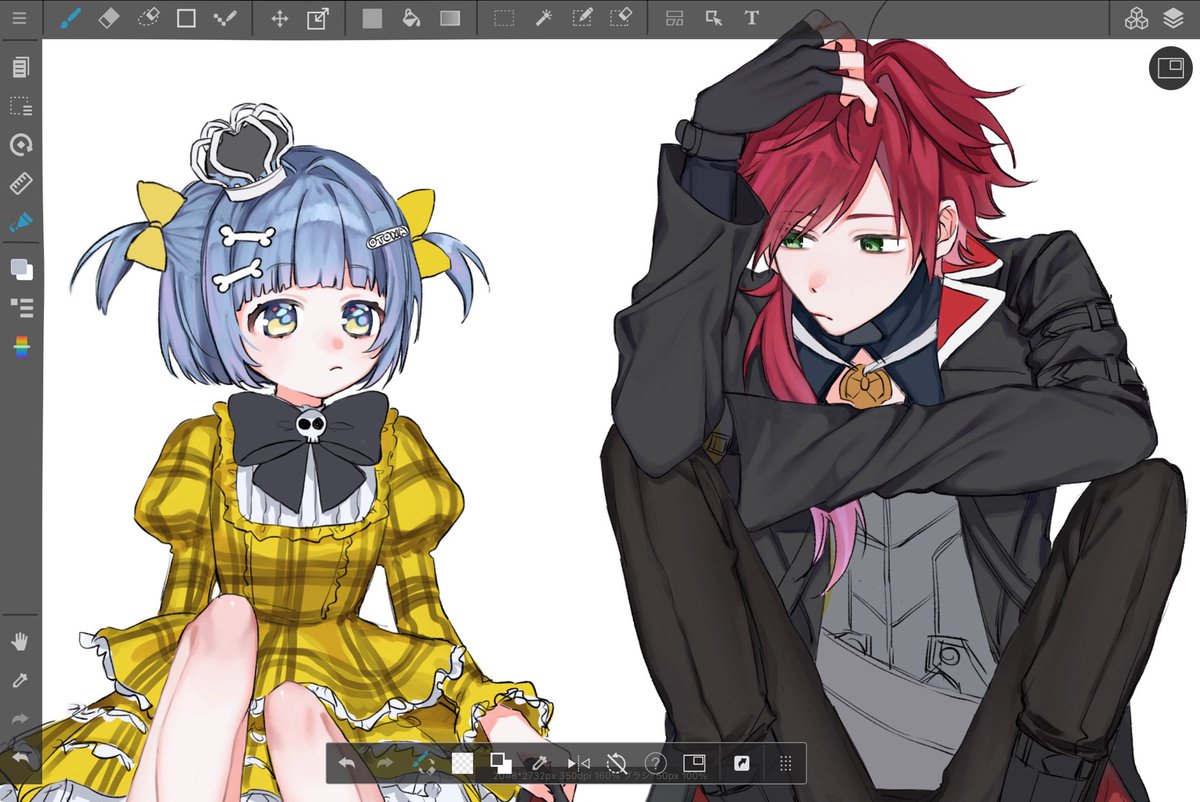Open the brush list panel in sidebar
The image size is (1200, 802).
click(x=20, y=307)
